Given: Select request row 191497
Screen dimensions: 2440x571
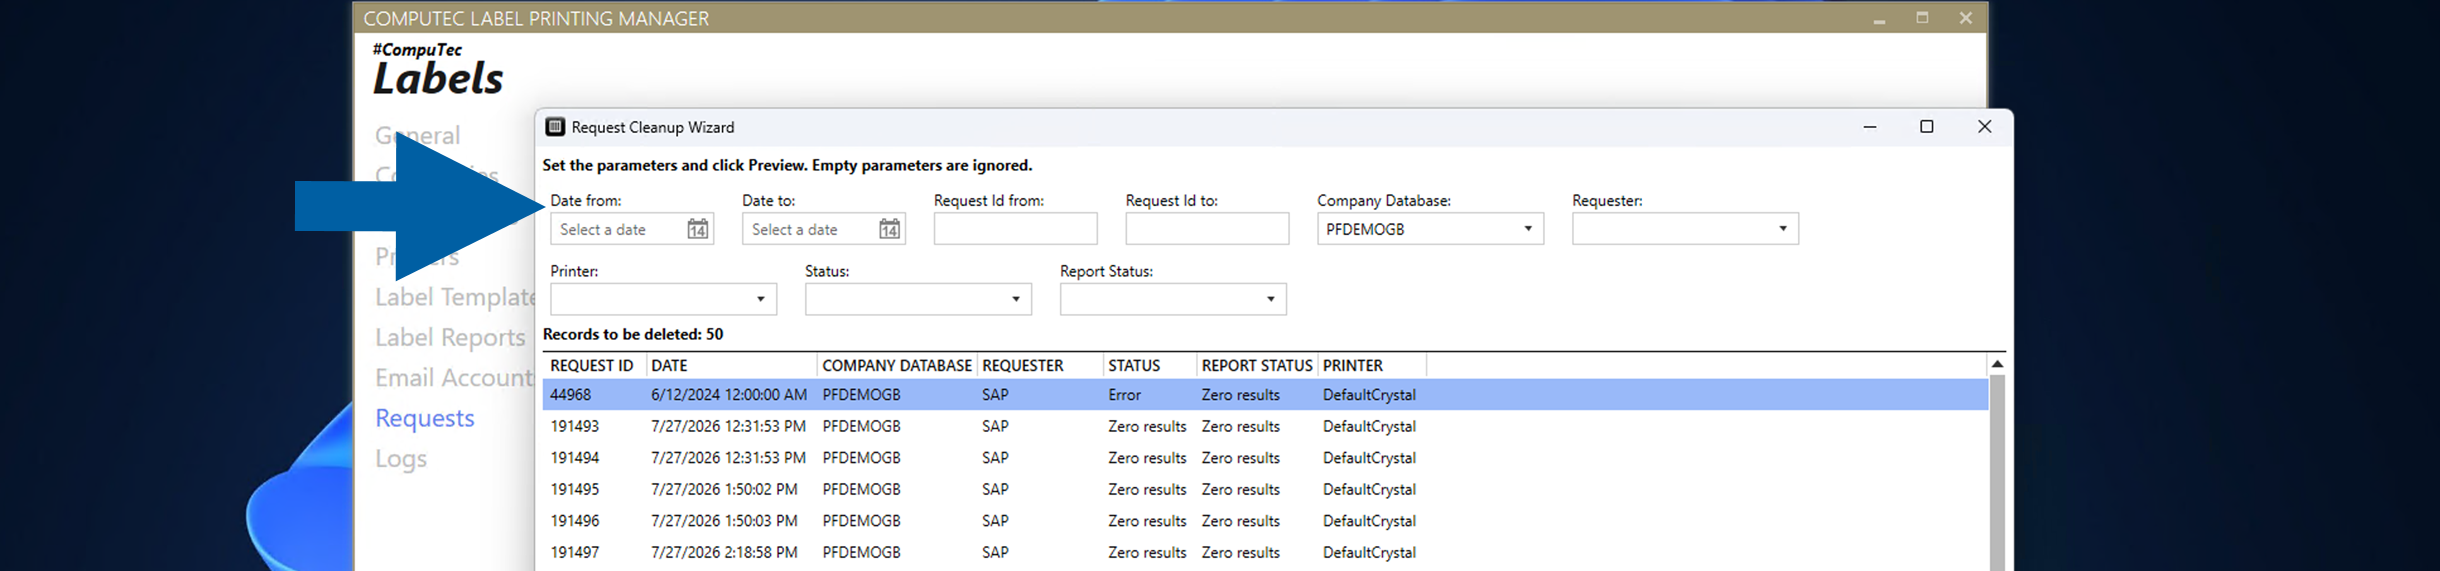Looking at the screenshot, I should pos(1265,552).
